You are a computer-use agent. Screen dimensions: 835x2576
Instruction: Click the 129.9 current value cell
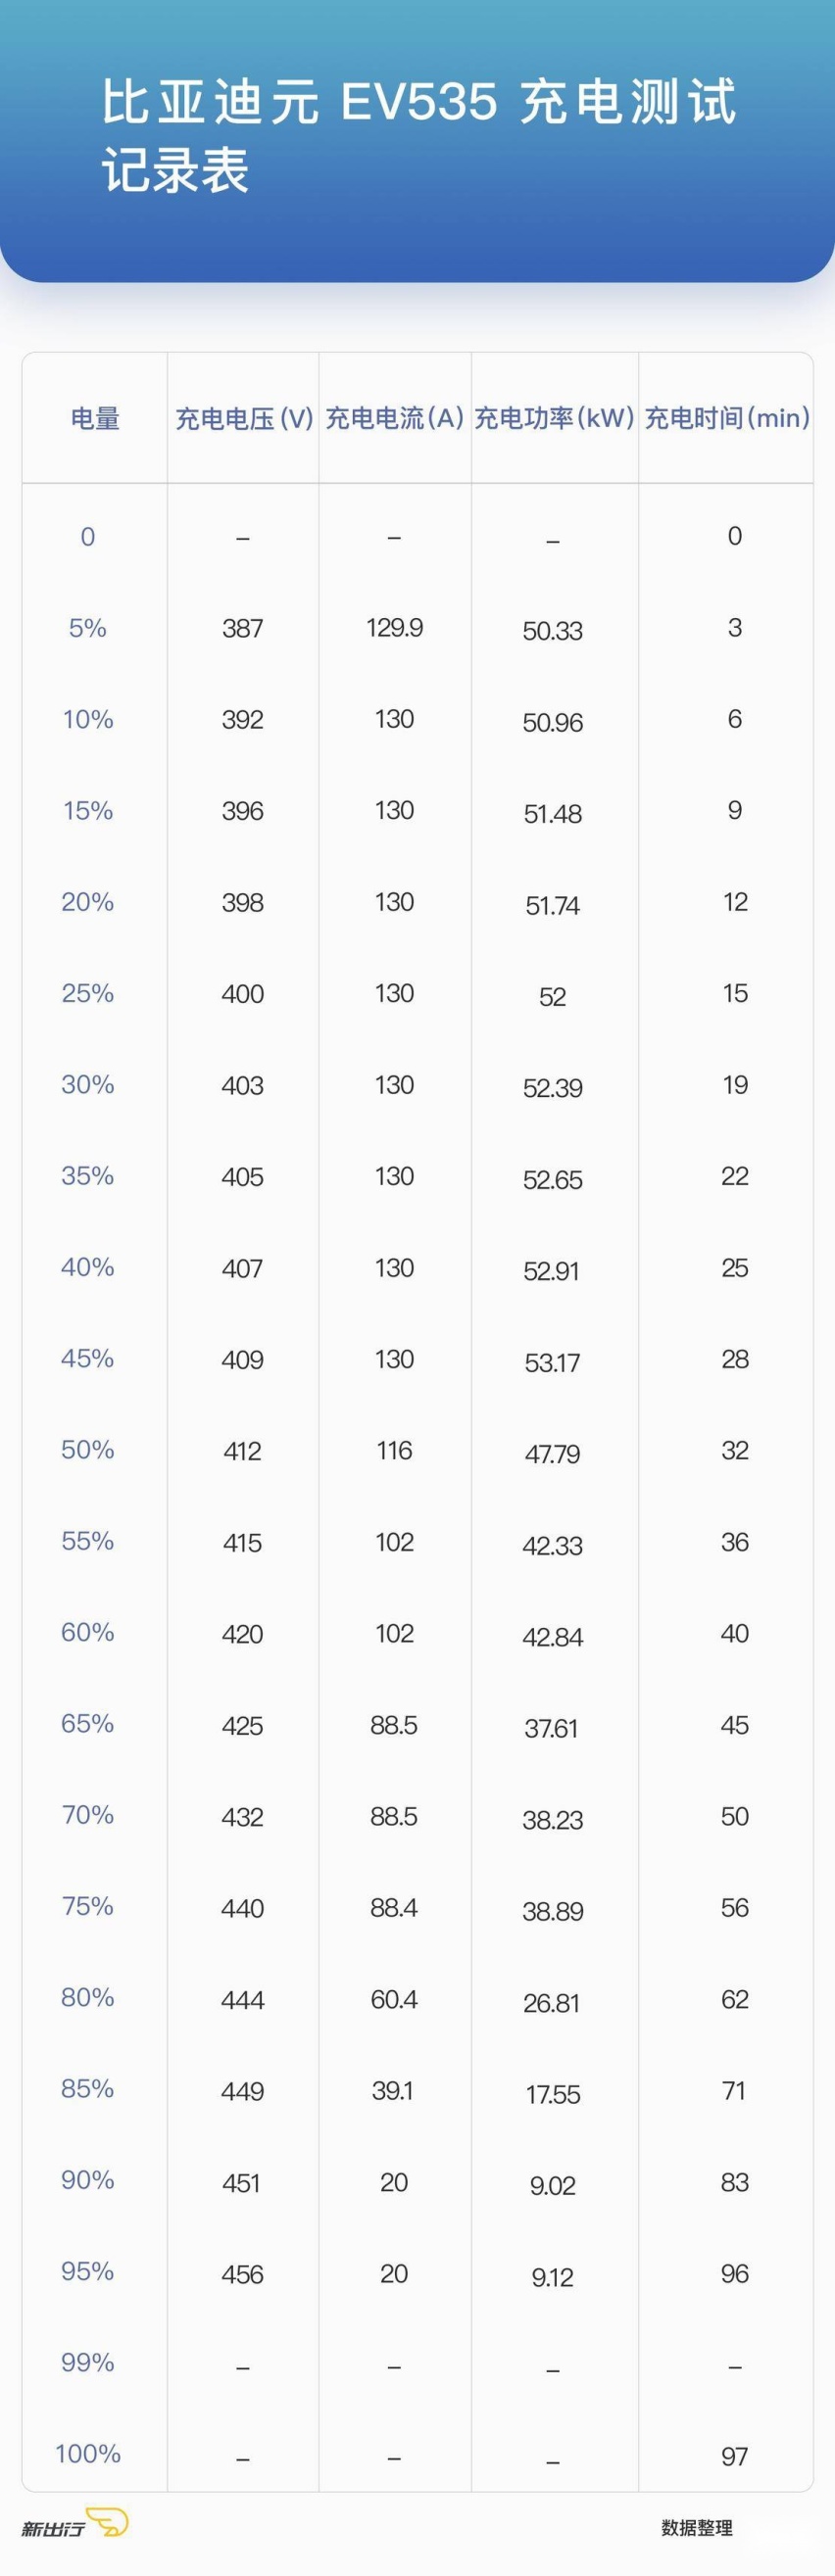click(x=394, y=627)
